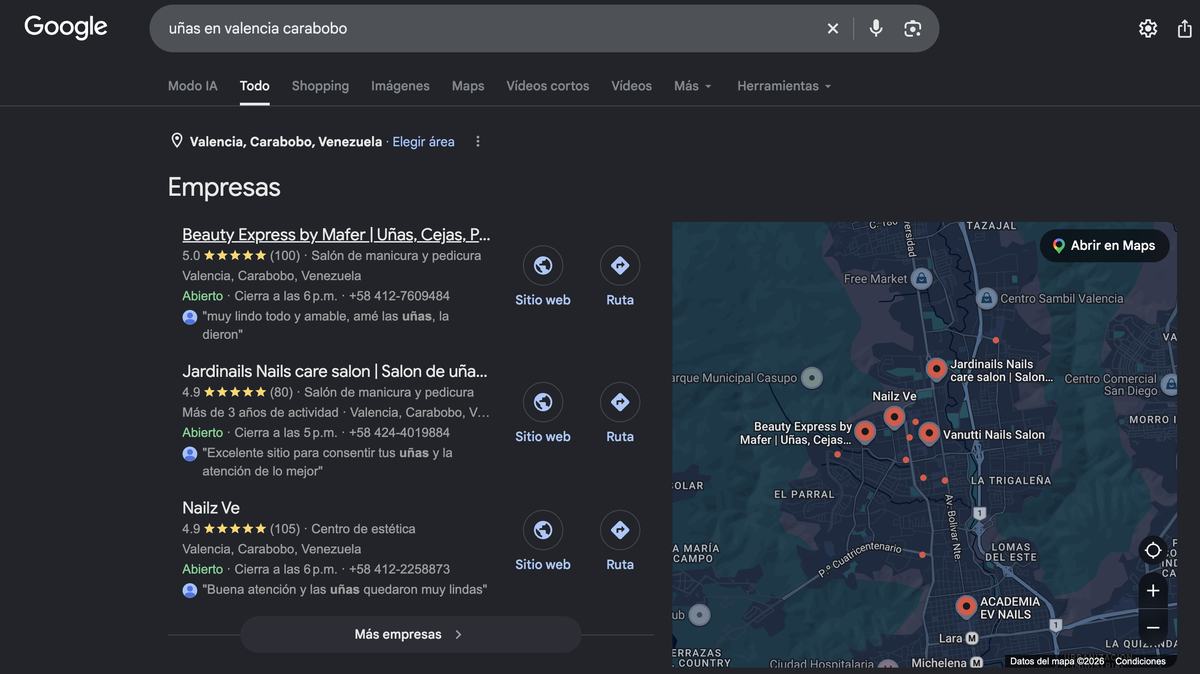Zoom out on the map
Image resolution: width=1200 pixels, height=674 pixels.
click(x=1153, y=628)
